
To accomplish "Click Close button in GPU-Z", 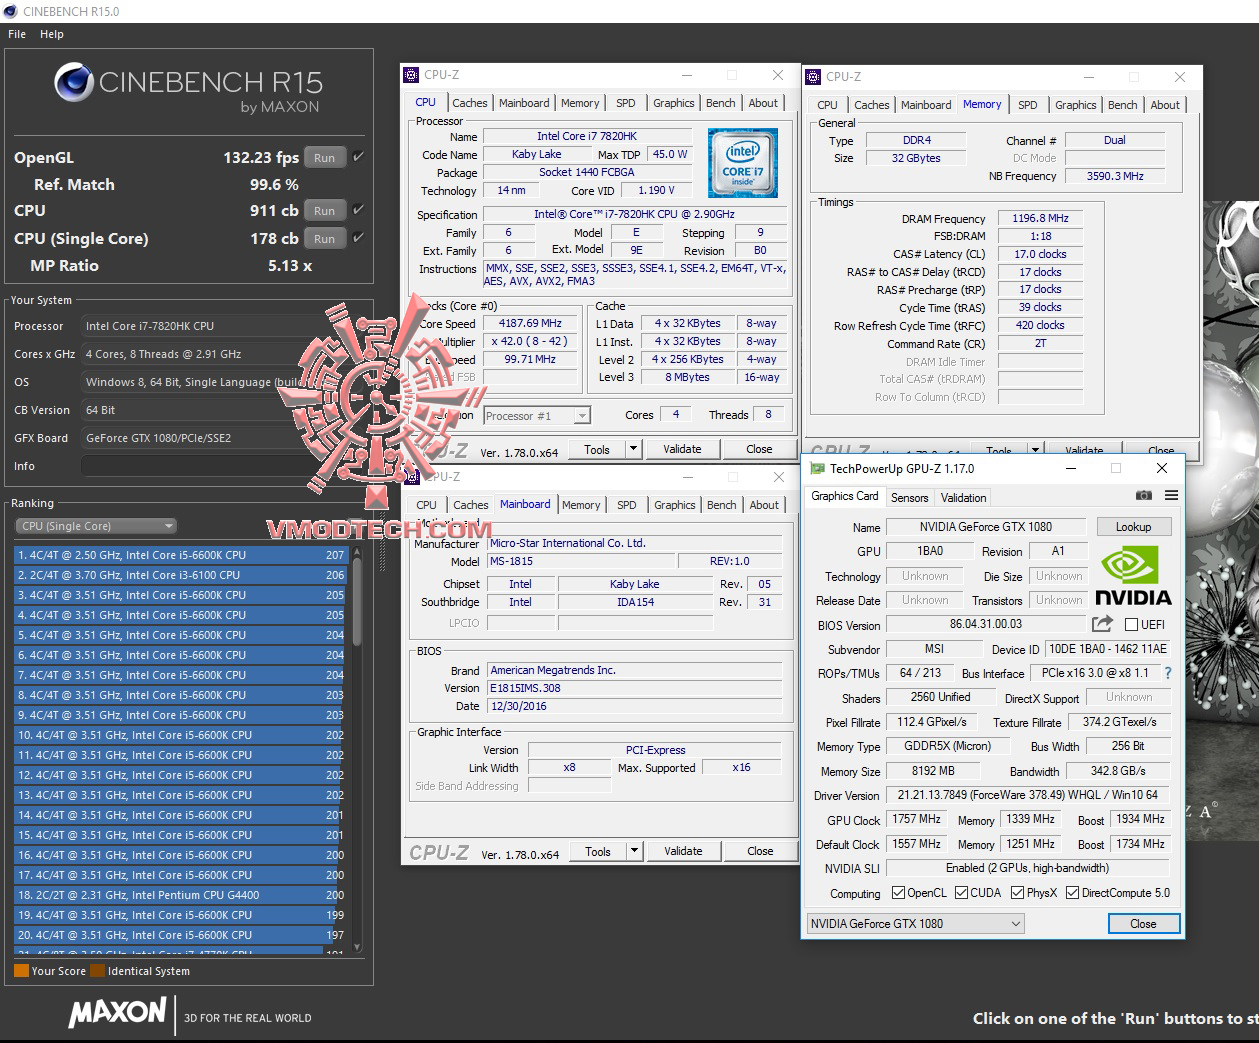I will pos(1143,924).
